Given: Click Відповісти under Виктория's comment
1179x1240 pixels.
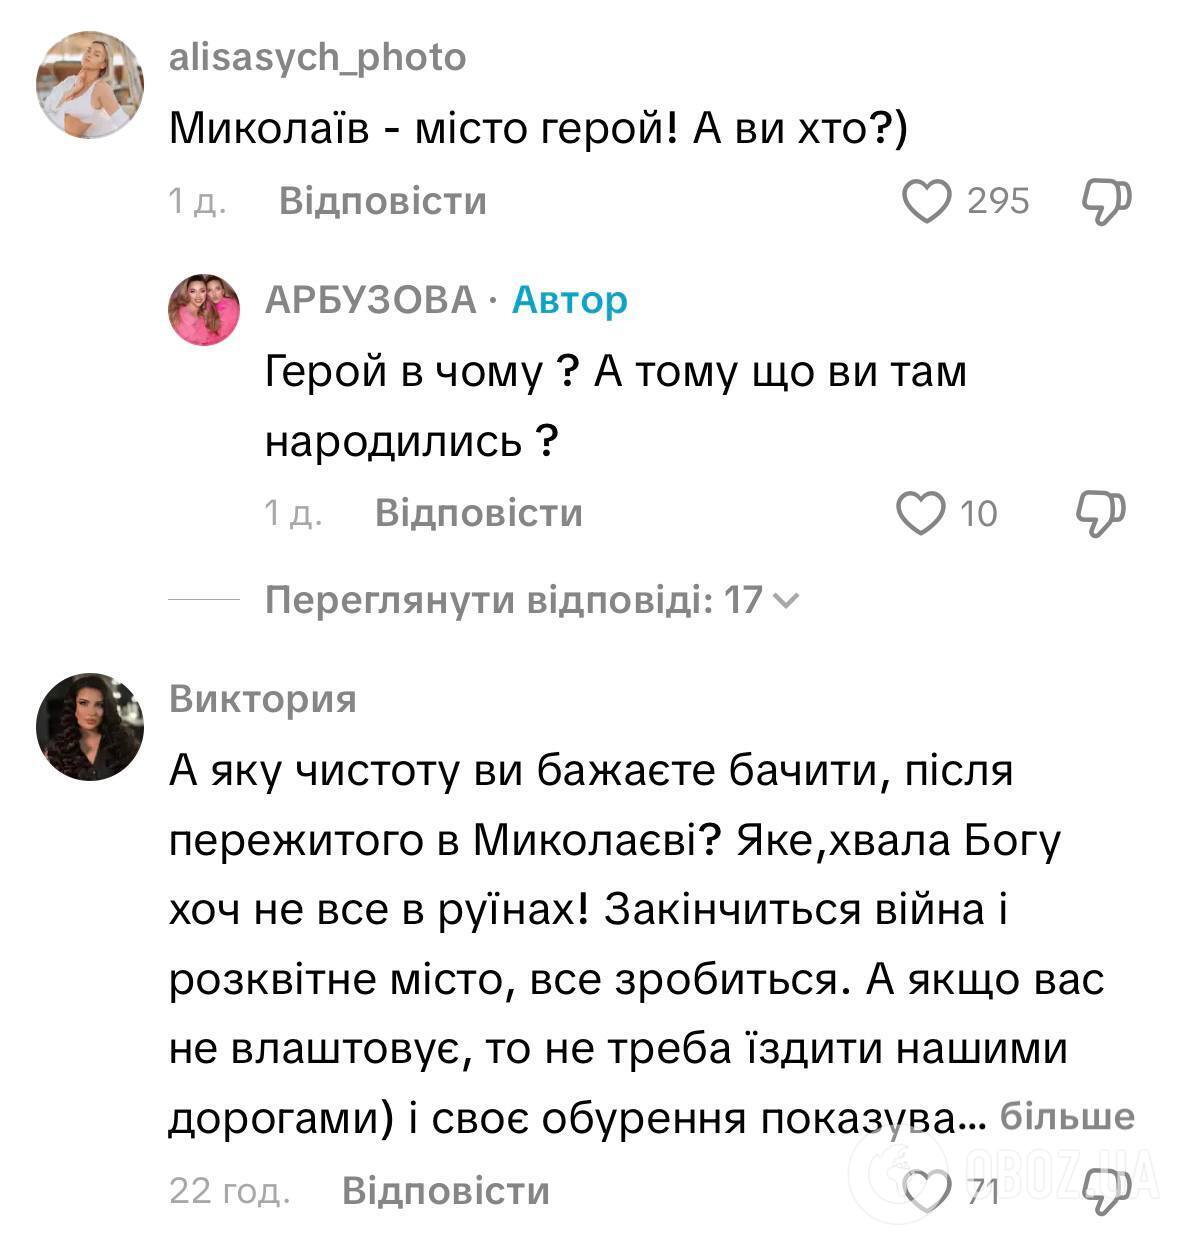Looking at the screenshot, I should 446,1190.
